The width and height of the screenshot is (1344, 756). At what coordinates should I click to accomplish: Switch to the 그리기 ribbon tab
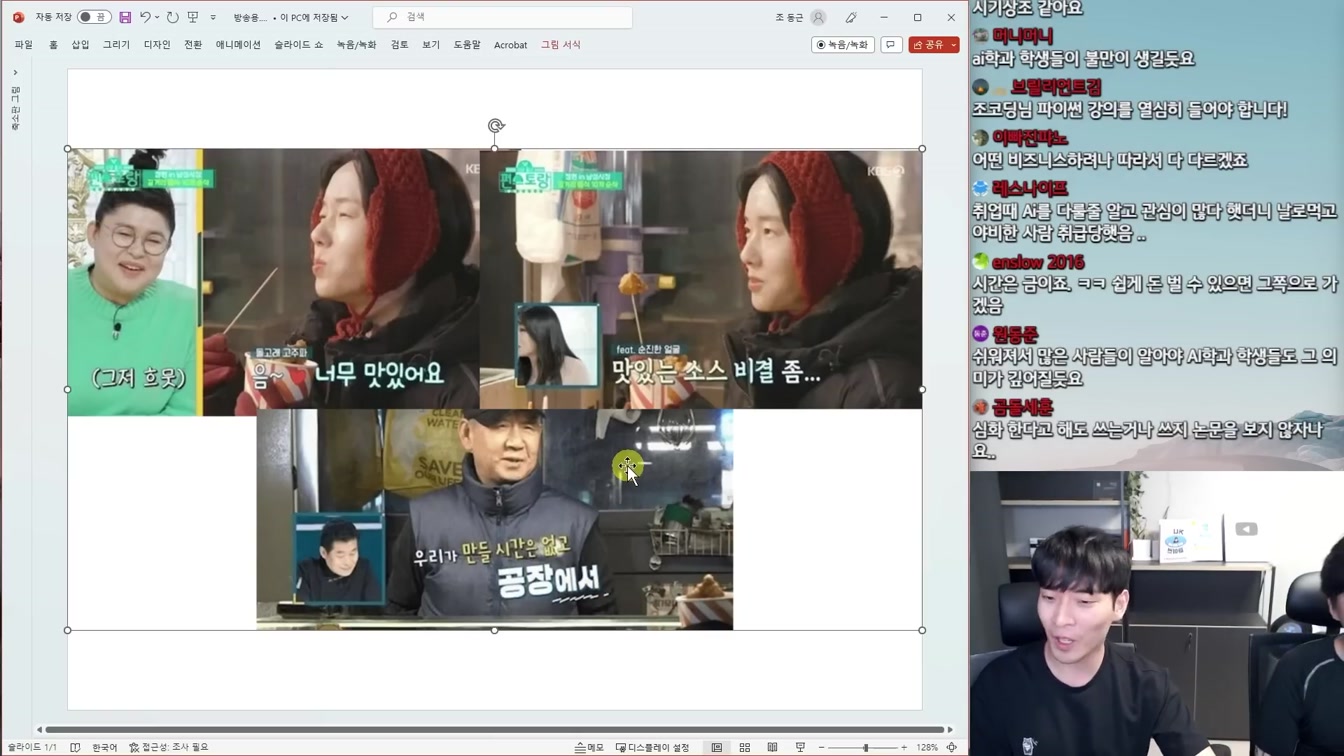coord(116,45)
